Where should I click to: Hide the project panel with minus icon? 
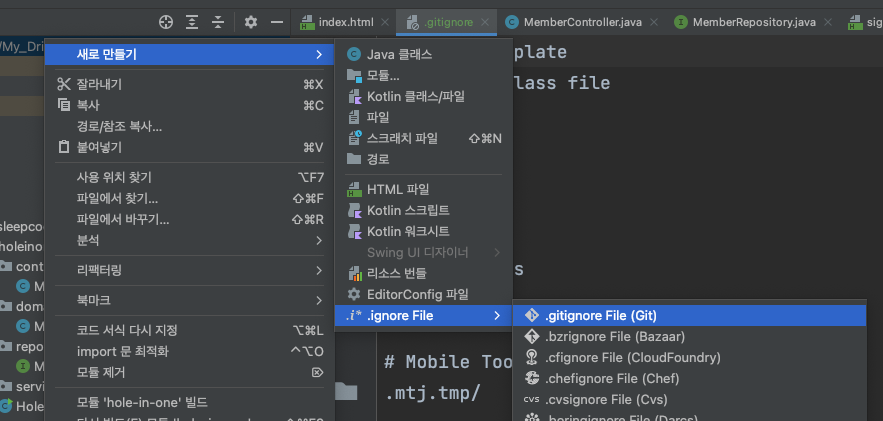[x=277, y=22]
